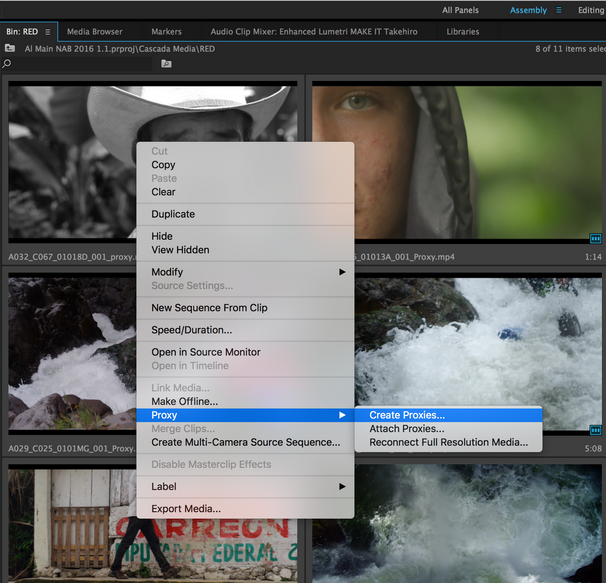Viewport: 606px width, 583px height.
Task: Select Reconnect Full Resolution Media...
Action: pyautogui.click(x=448, y=442)
